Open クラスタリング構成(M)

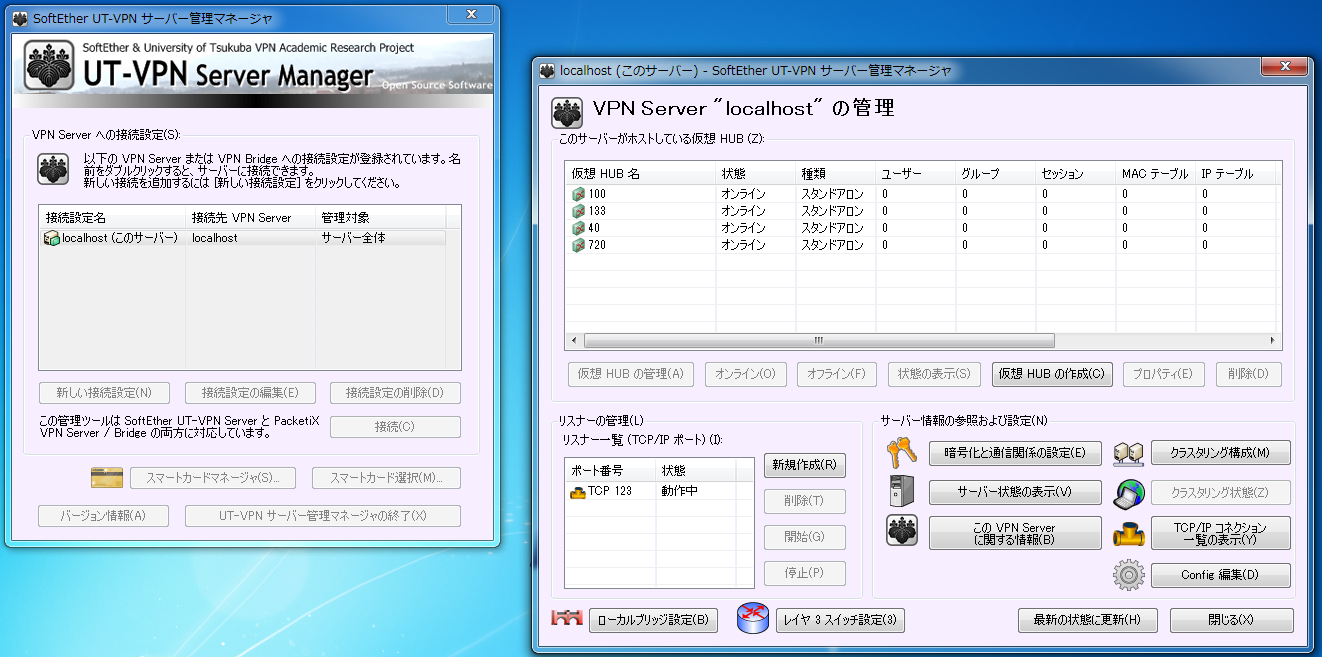(x=1221, y=453)
